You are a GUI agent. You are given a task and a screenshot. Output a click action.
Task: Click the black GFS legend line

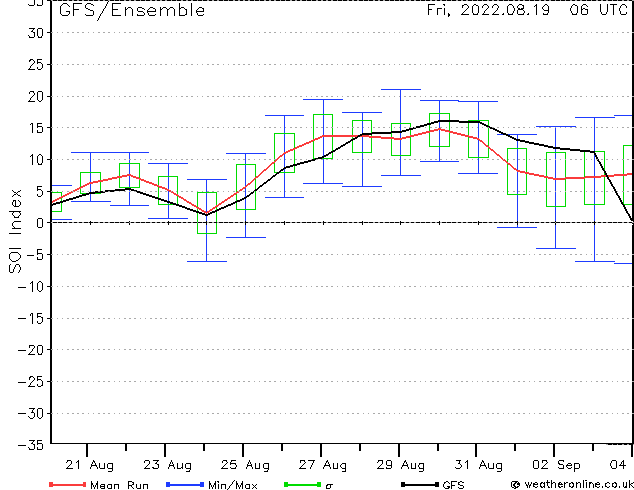tap(420, 484)
